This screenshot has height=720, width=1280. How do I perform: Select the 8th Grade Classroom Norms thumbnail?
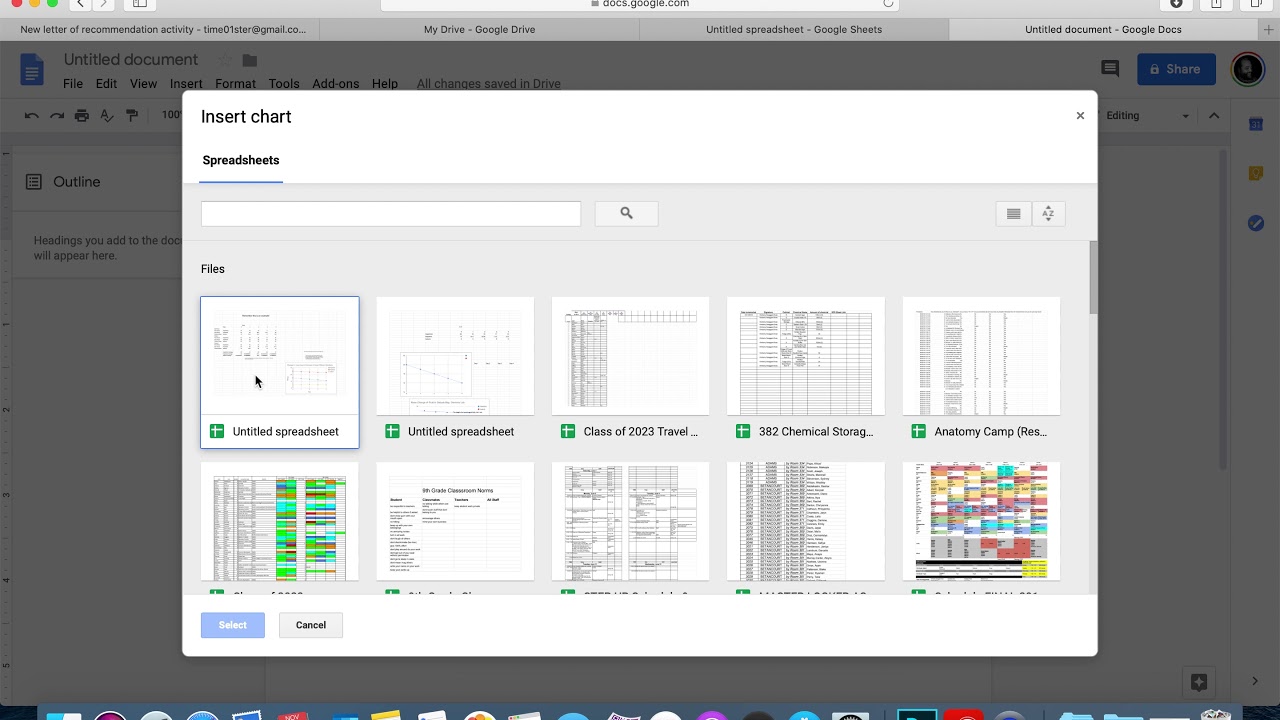pyautogui.click(x=455, y=521)
